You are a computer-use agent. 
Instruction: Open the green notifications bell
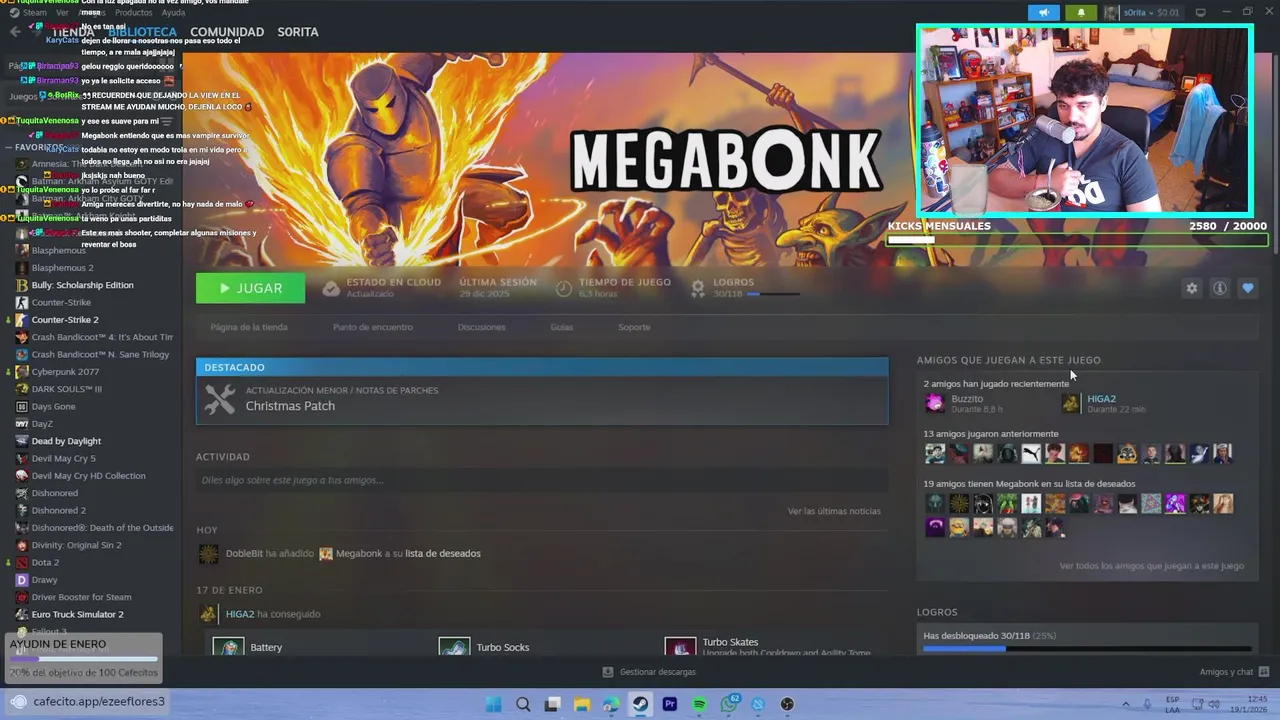(x=1081, y=13)
